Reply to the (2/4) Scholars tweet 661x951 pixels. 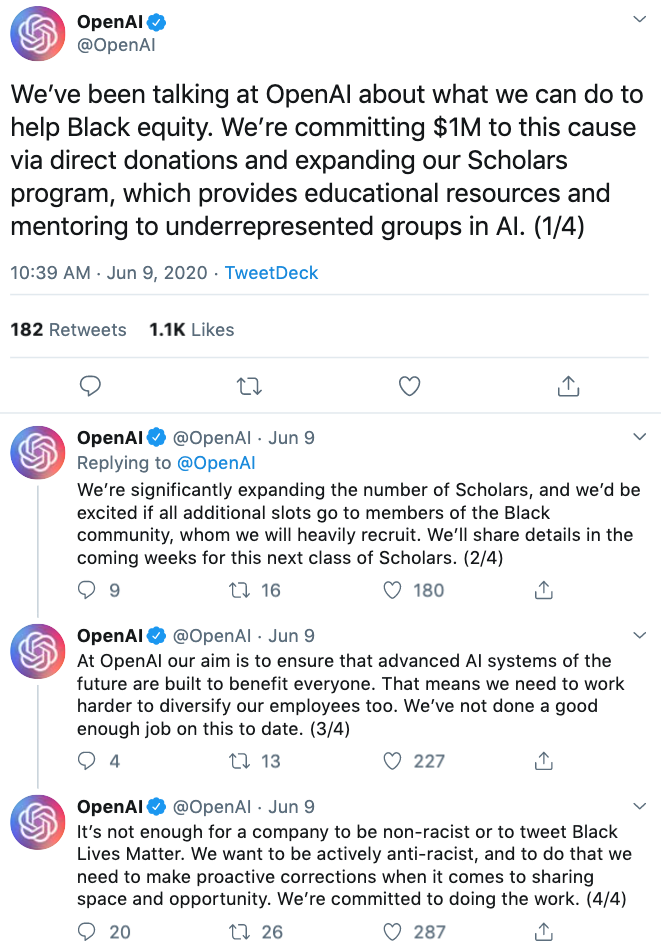pyautogui.click(x=88, y=590)
